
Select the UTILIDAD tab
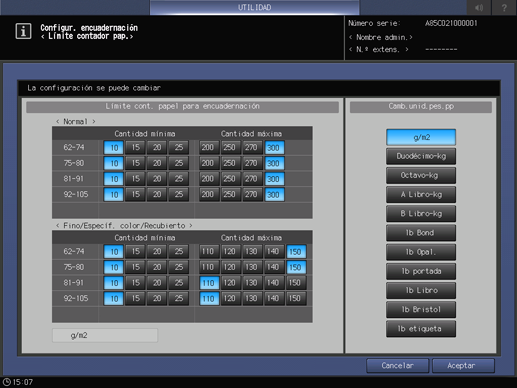254,7
